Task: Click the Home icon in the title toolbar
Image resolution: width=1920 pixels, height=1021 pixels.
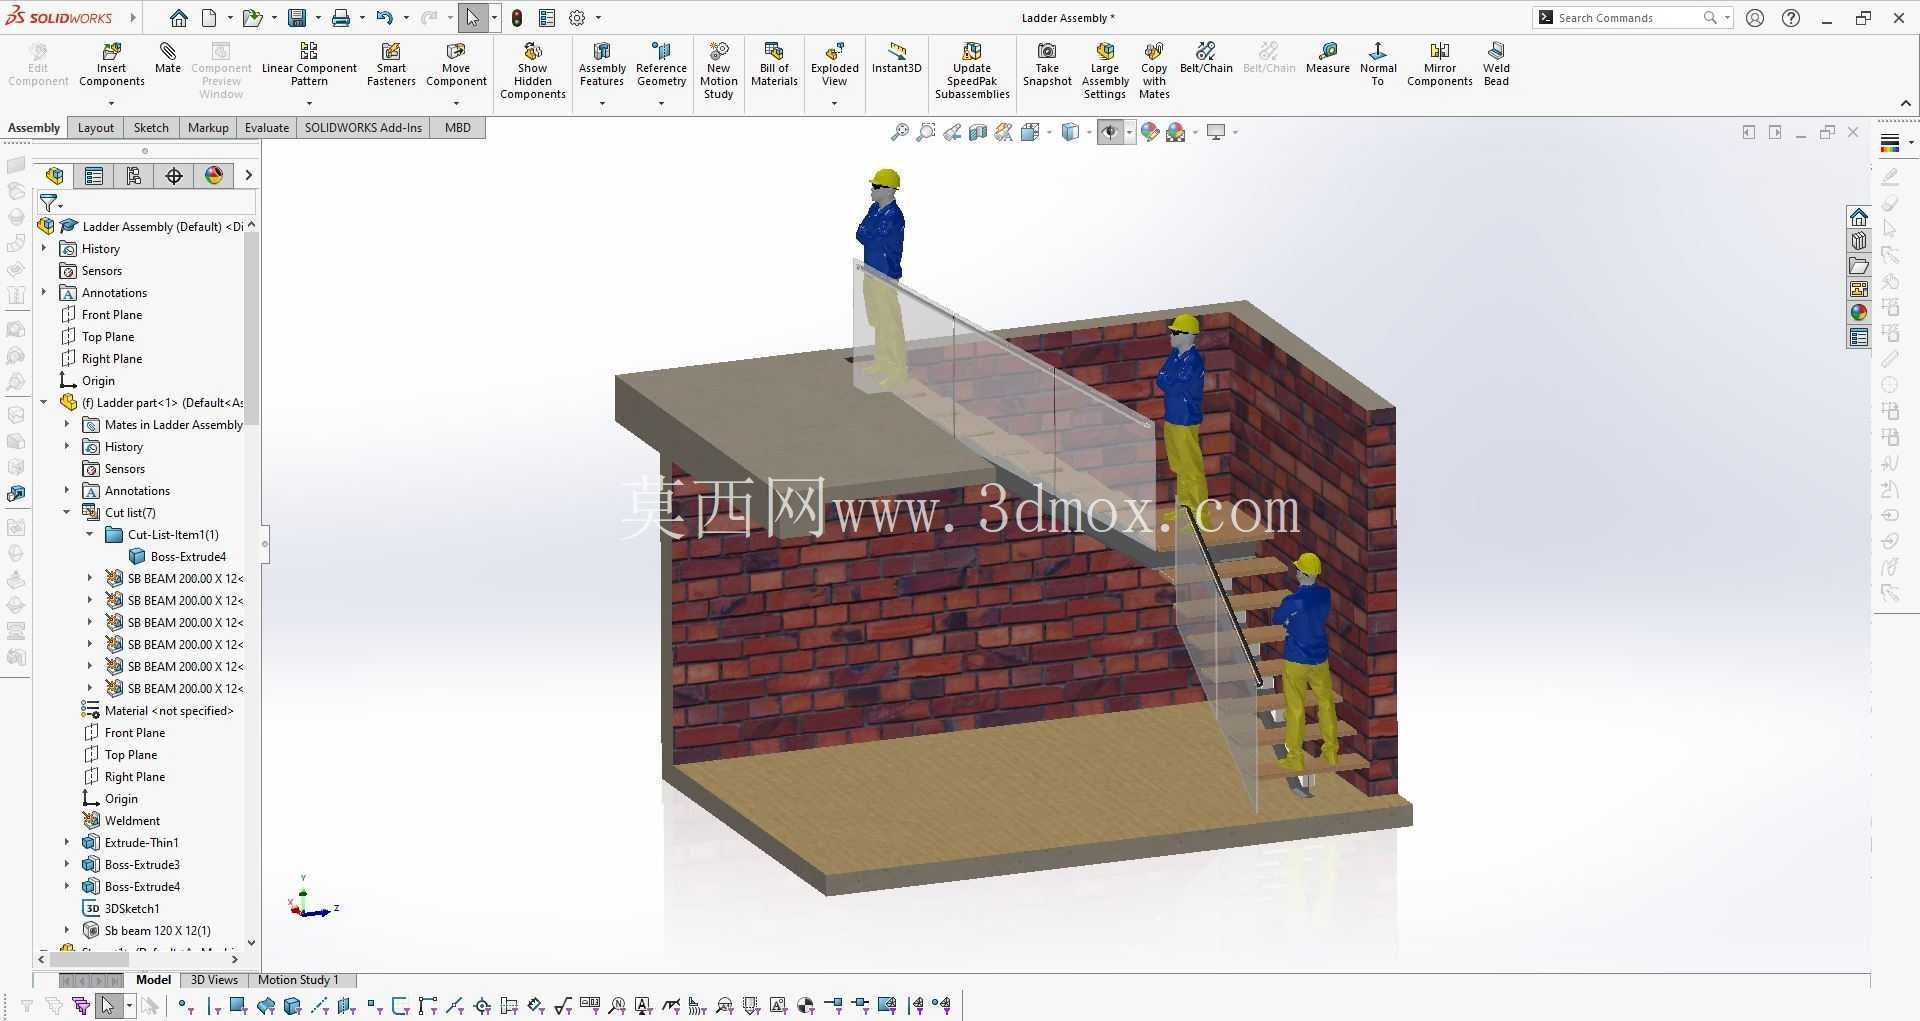Action: (178, 18)
